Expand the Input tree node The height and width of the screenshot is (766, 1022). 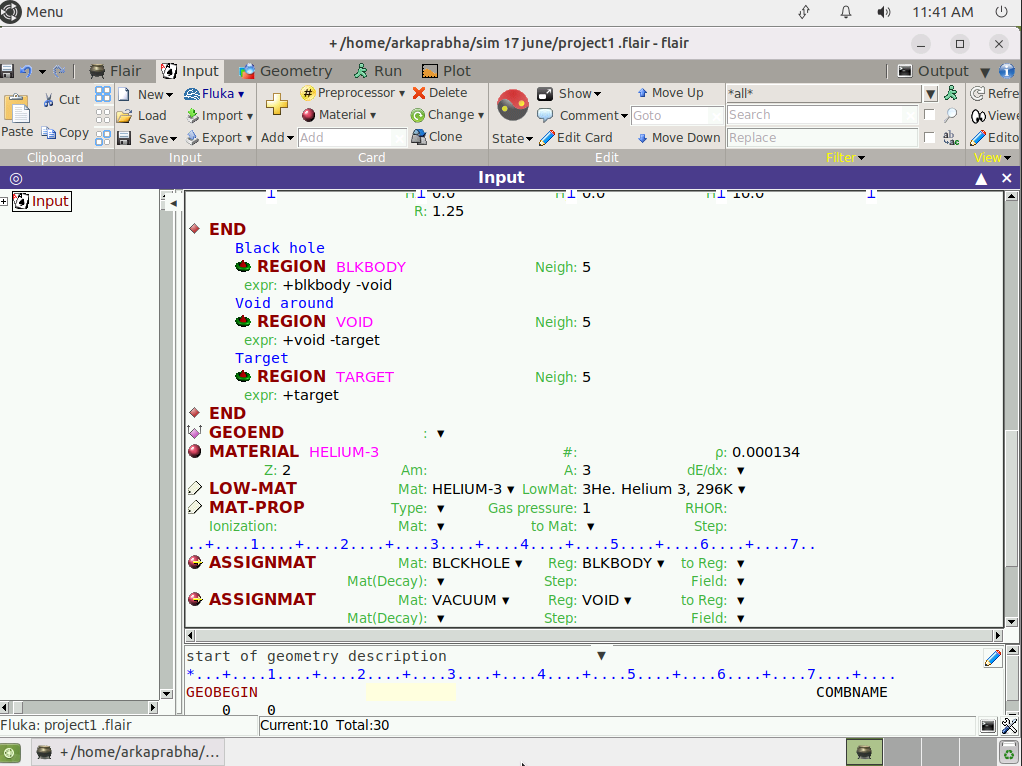pyautogui.click(x=5, y=202)
